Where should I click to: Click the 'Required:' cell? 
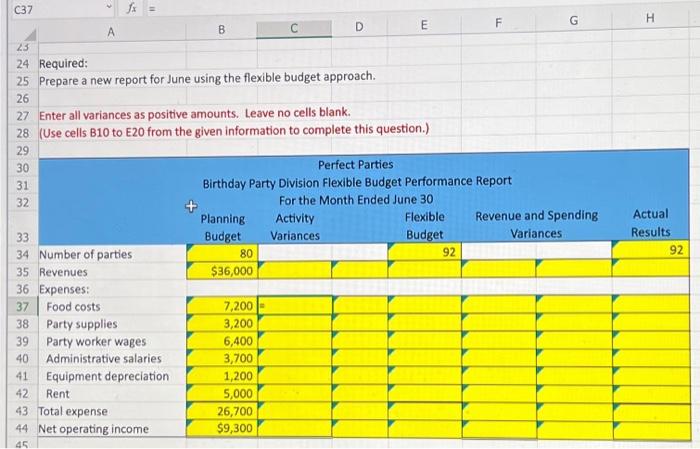tap(63, 63)
